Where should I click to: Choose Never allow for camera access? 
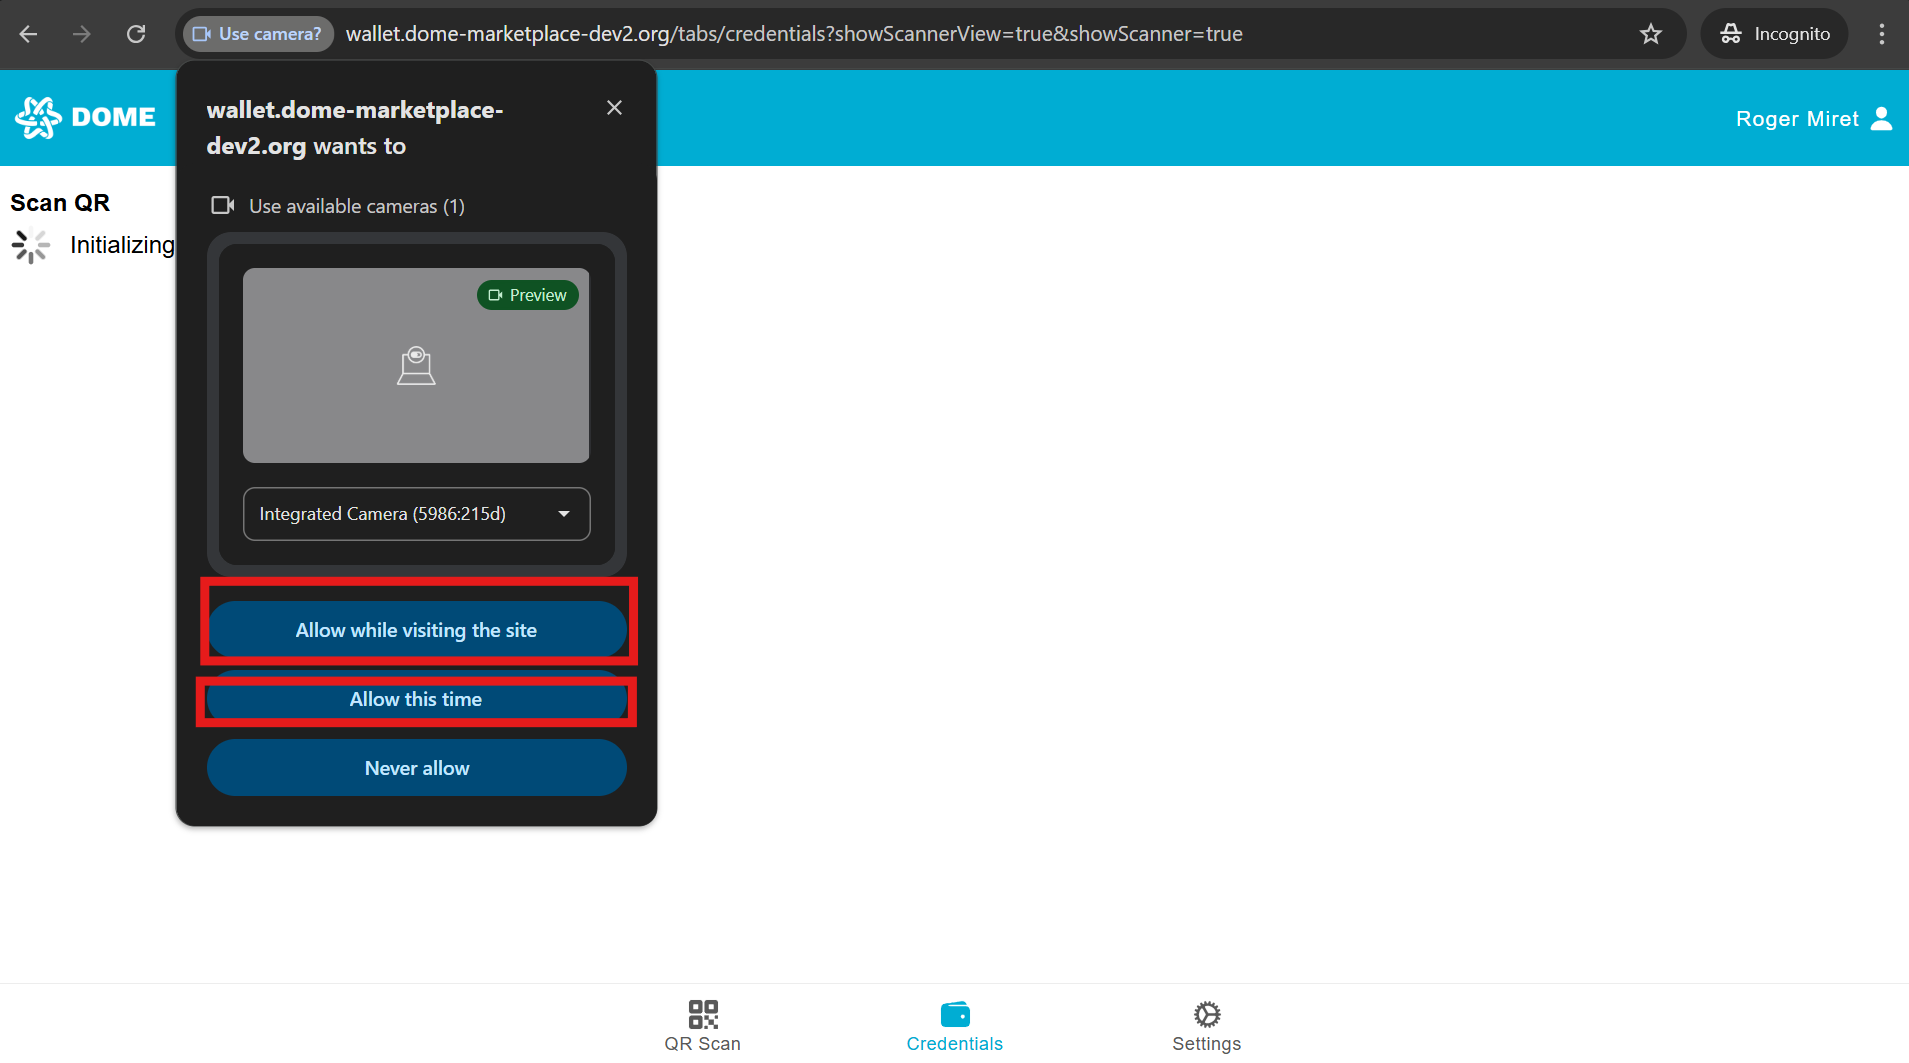pos(416,768)
